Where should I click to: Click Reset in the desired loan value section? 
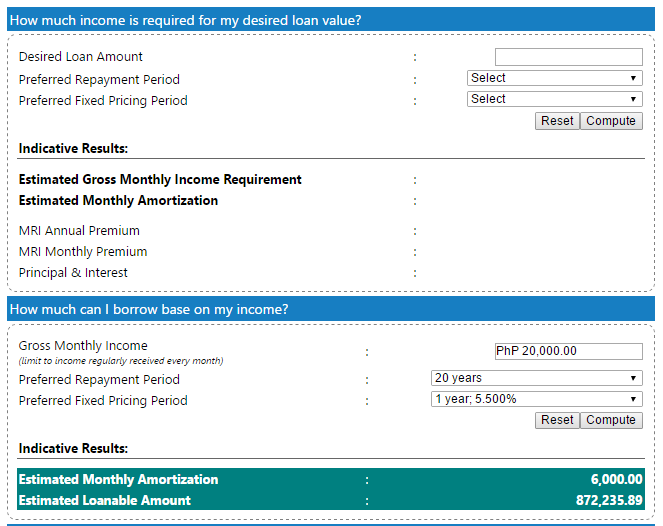coord(557,121)
